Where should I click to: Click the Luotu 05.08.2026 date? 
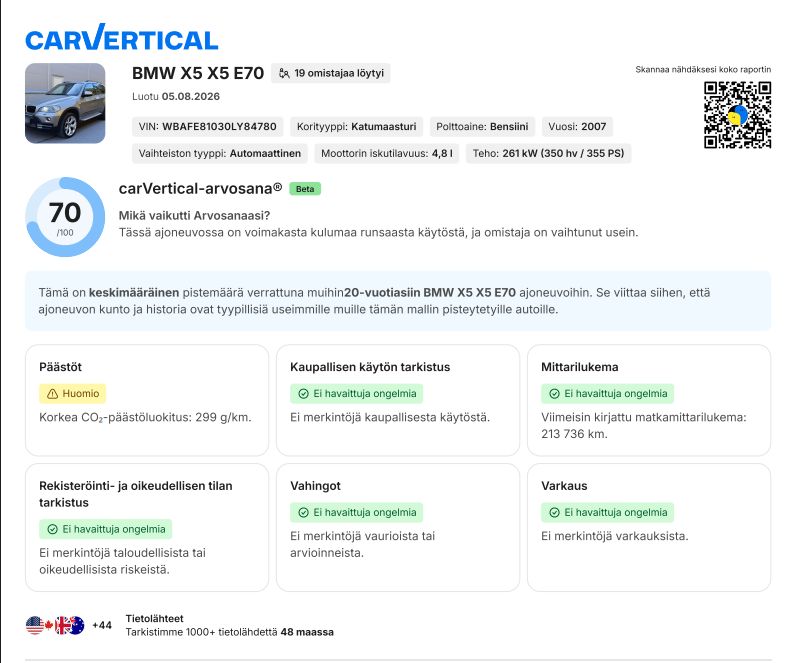click(176, 97)
